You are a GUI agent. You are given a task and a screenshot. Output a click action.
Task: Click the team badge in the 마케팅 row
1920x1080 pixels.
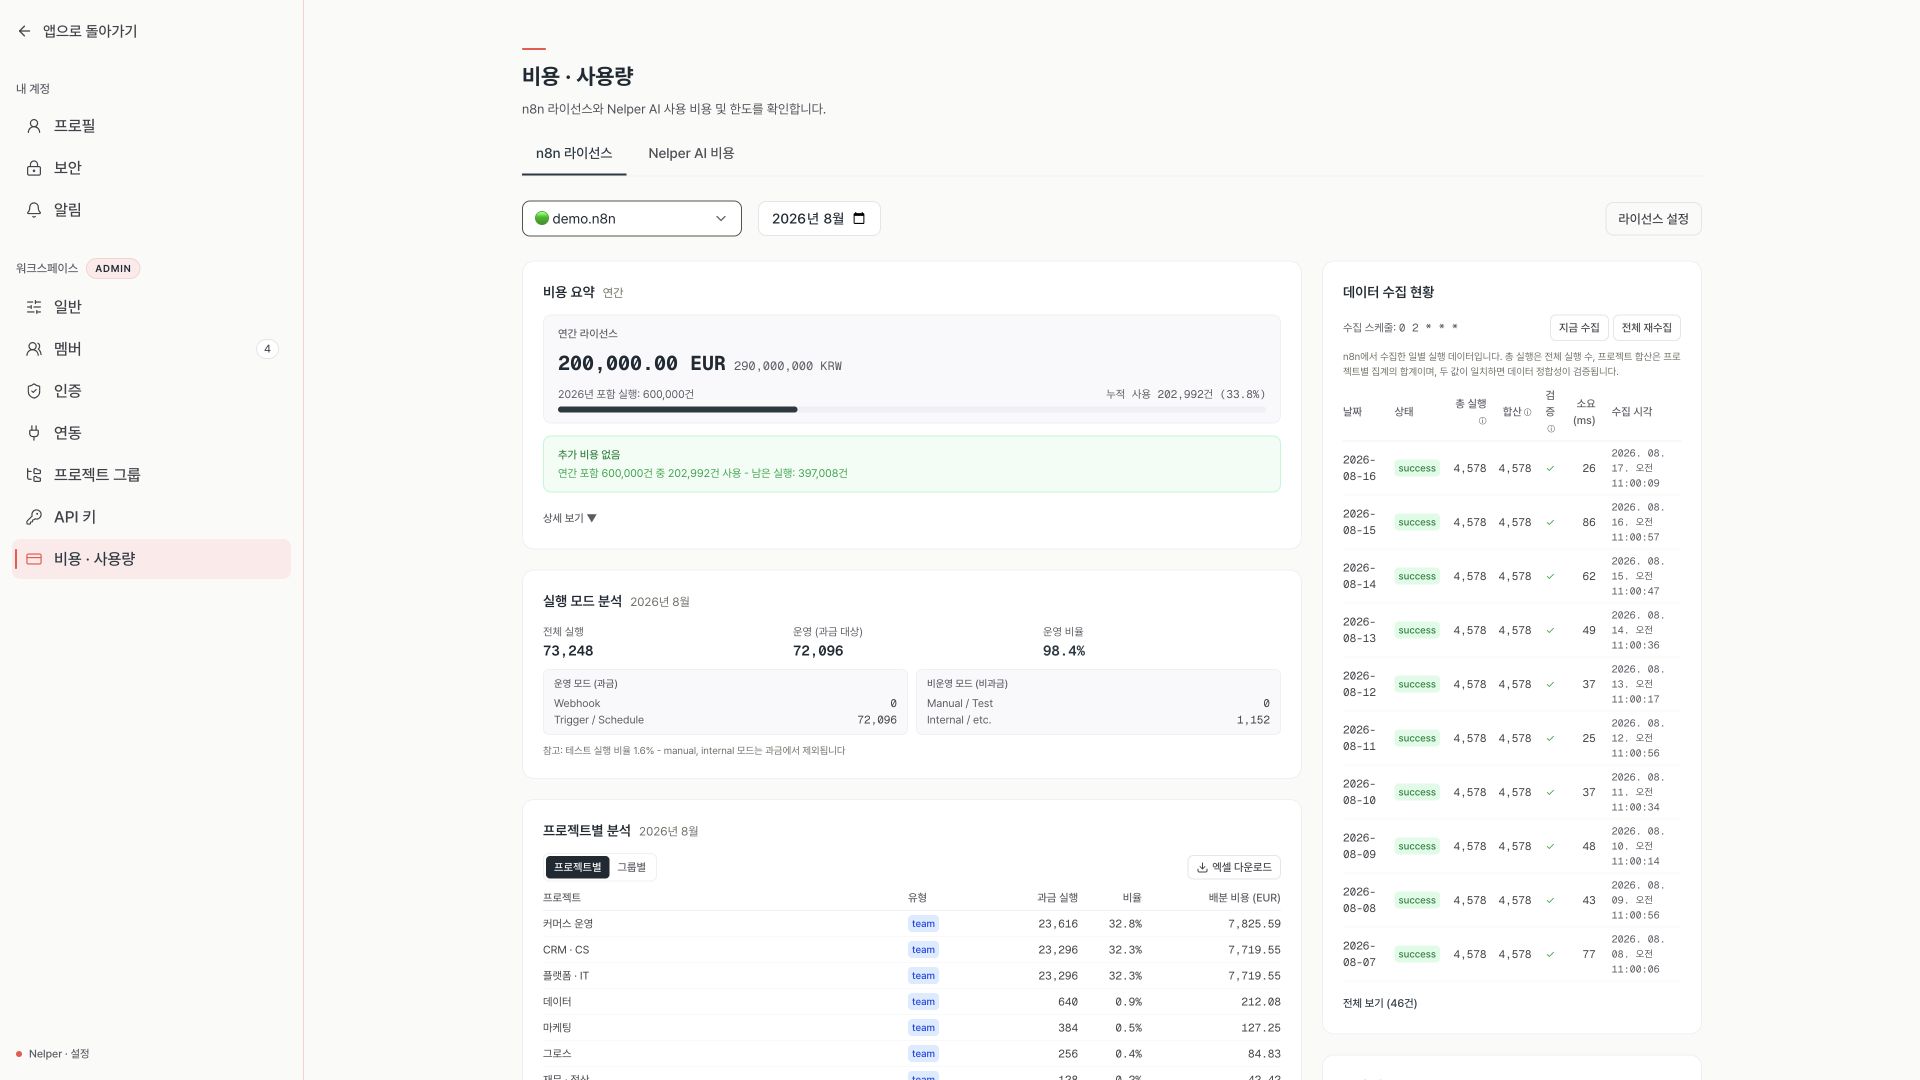pyautogui.click(x=923, y=1028)
